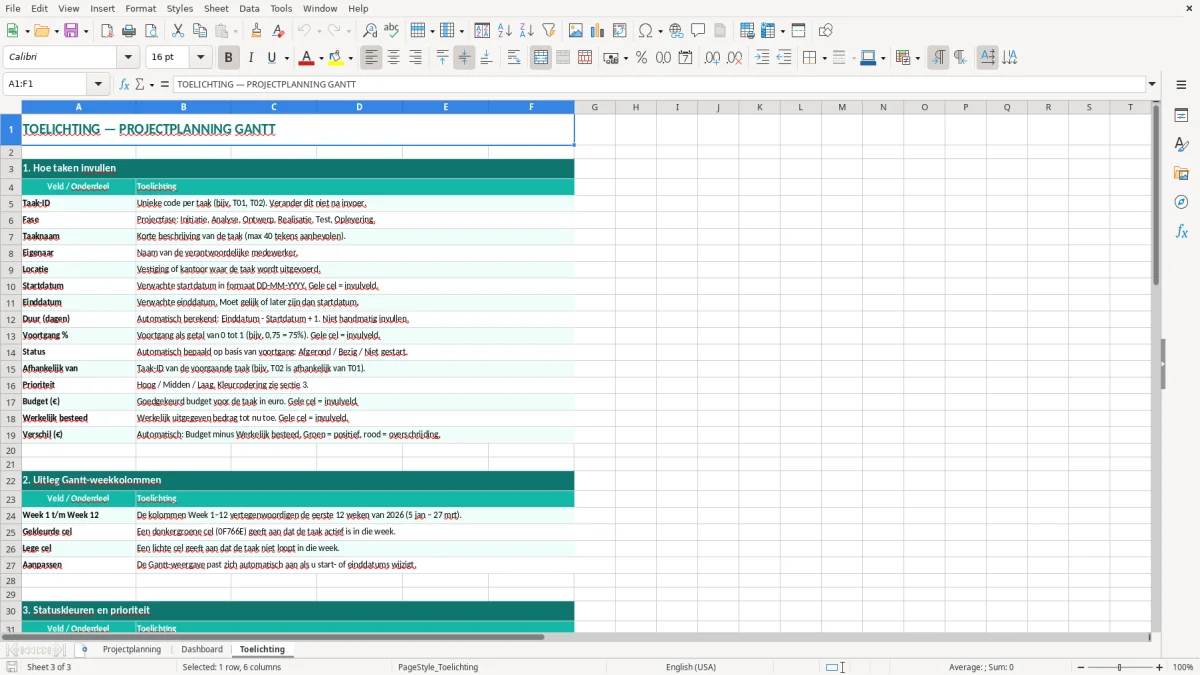
Task: Click the Save document icon
Action: (x=71, y=31)
